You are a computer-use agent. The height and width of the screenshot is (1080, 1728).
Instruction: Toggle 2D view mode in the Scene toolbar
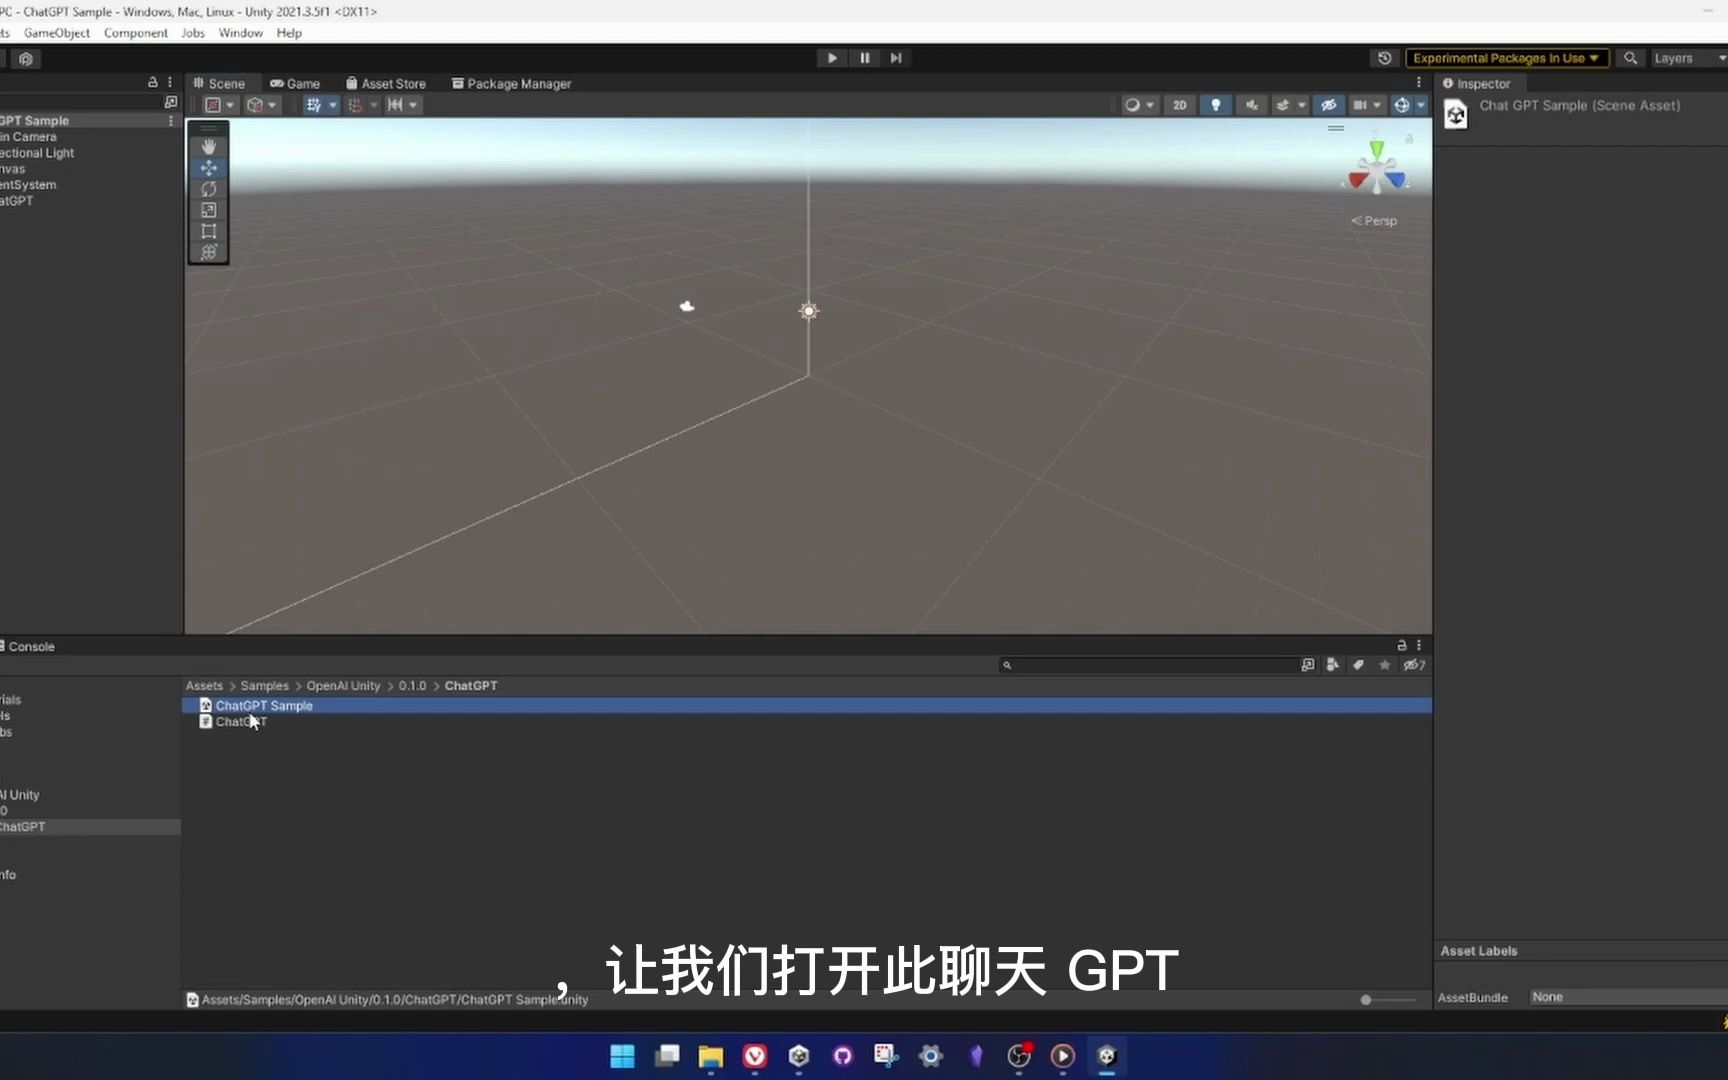tap(1179, 104)
